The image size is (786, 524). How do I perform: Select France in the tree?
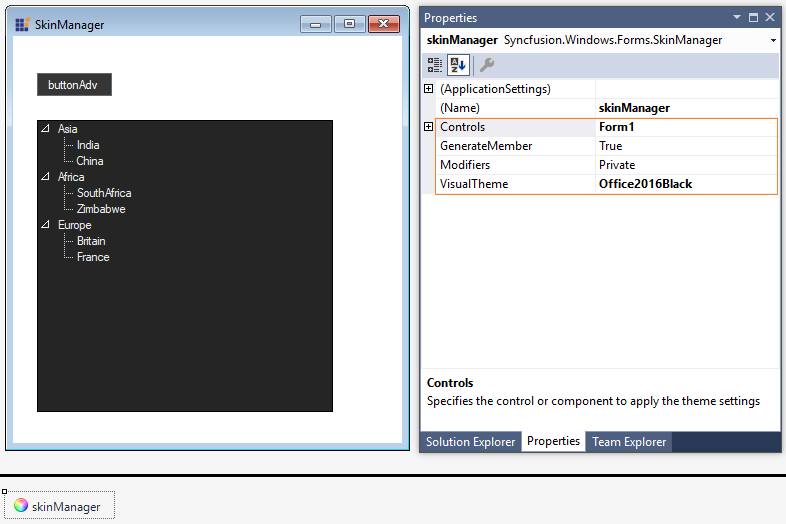(93, 257)
